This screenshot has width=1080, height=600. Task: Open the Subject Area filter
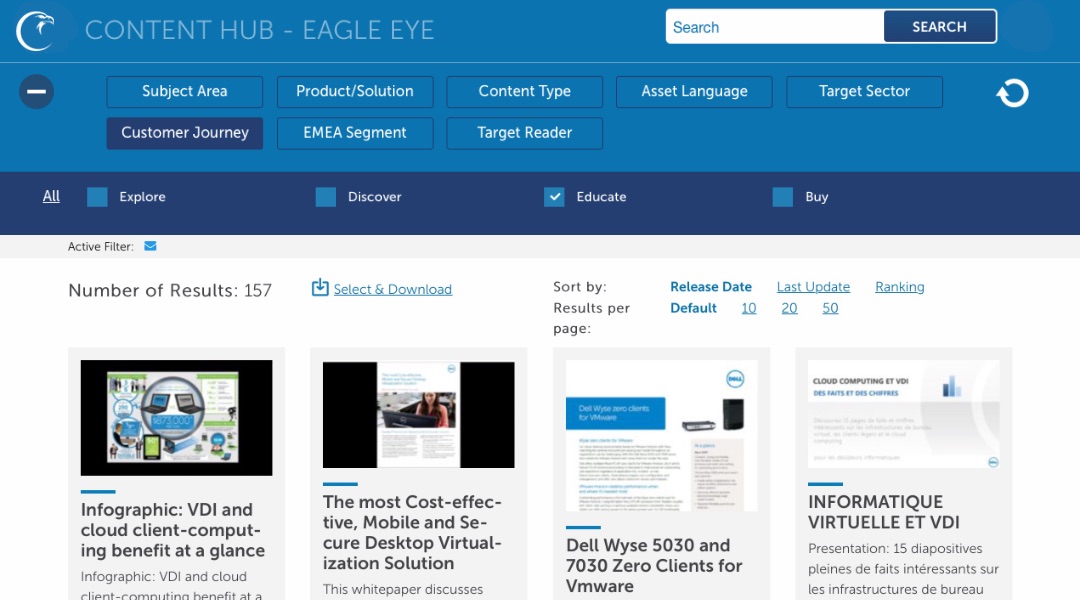(x=185, y=92)
